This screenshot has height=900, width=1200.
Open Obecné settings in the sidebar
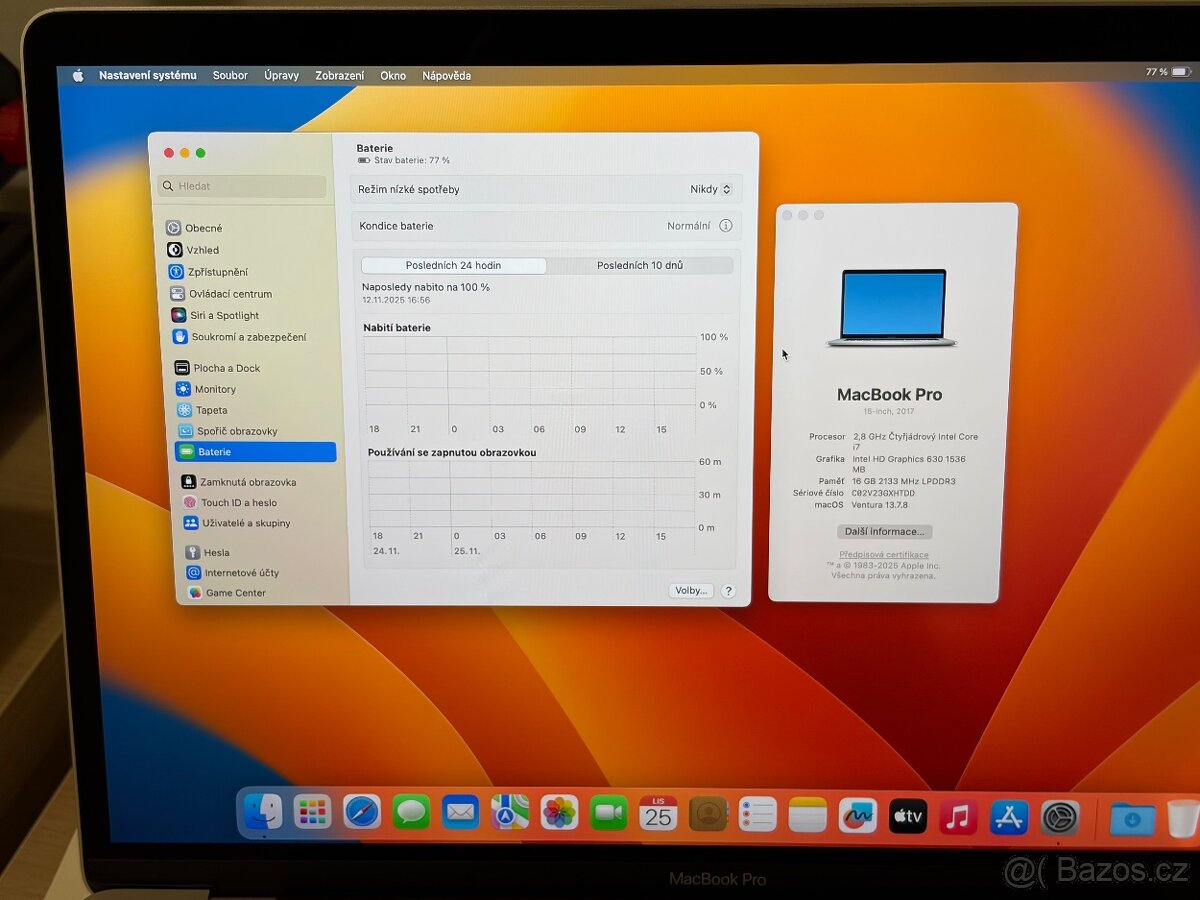click(x=205, y=228)
